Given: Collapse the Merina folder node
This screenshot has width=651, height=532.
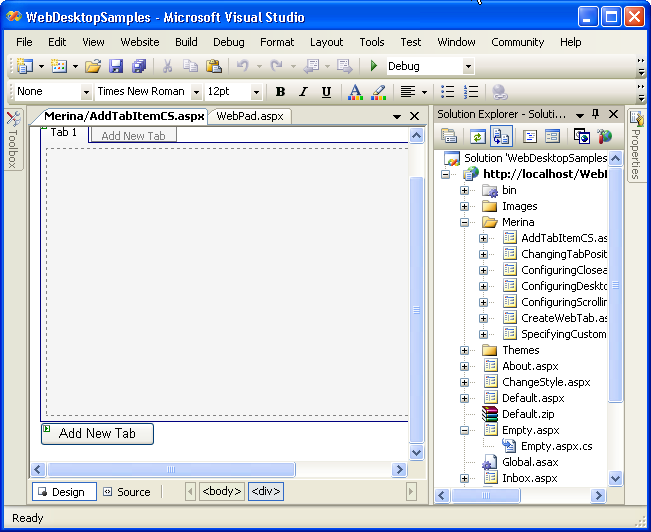Looking at the screenshot, I should [464, 222].
